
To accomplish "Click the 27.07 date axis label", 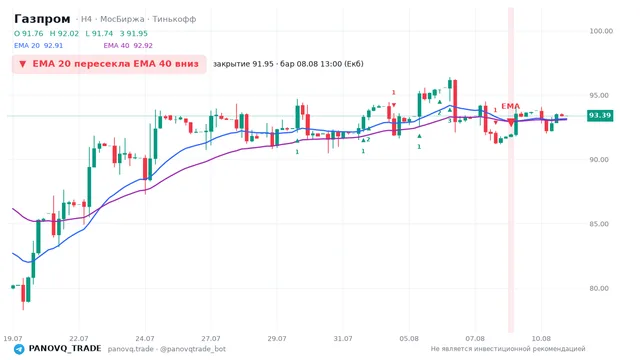I will pos(211,338).
